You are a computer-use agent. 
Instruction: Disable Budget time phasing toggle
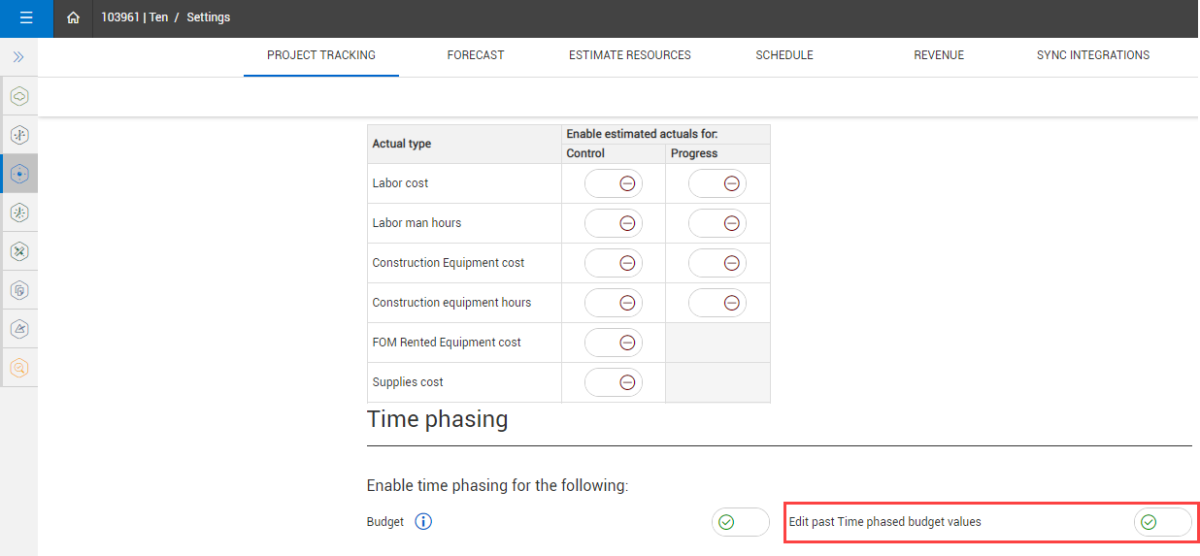pos(740,522)
